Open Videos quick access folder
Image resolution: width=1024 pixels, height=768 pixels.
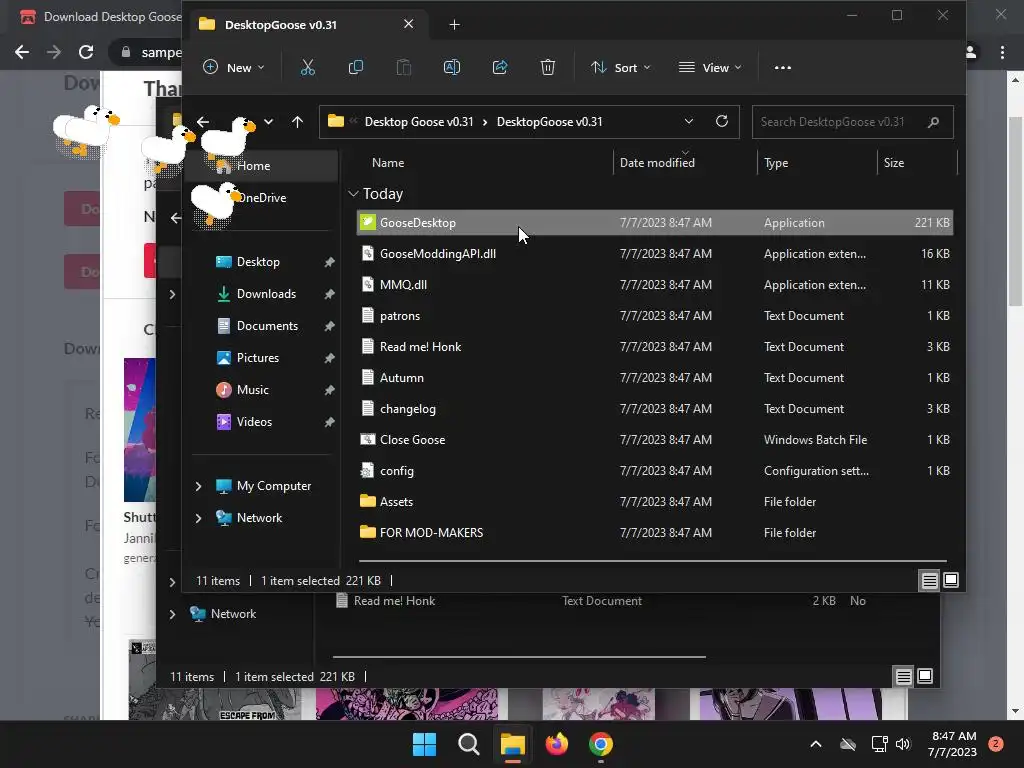(254, 422)
